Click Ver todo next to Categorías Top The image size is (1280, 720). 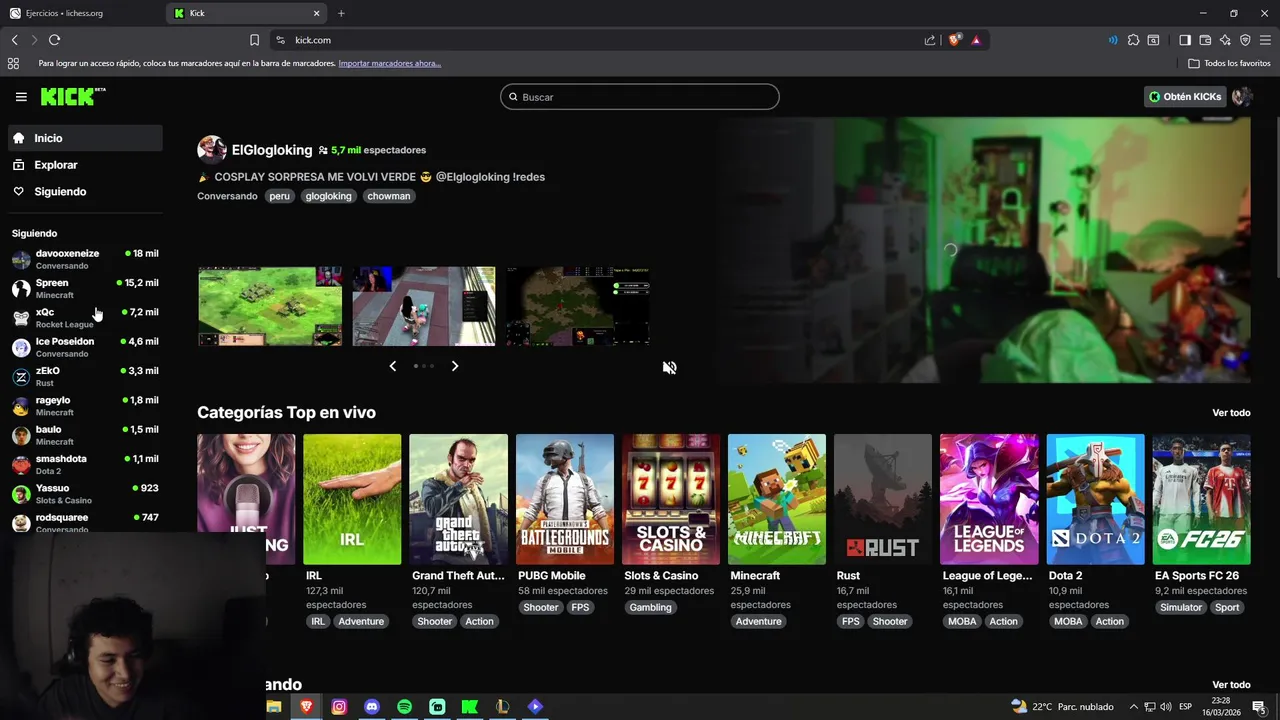[1231, 412]
